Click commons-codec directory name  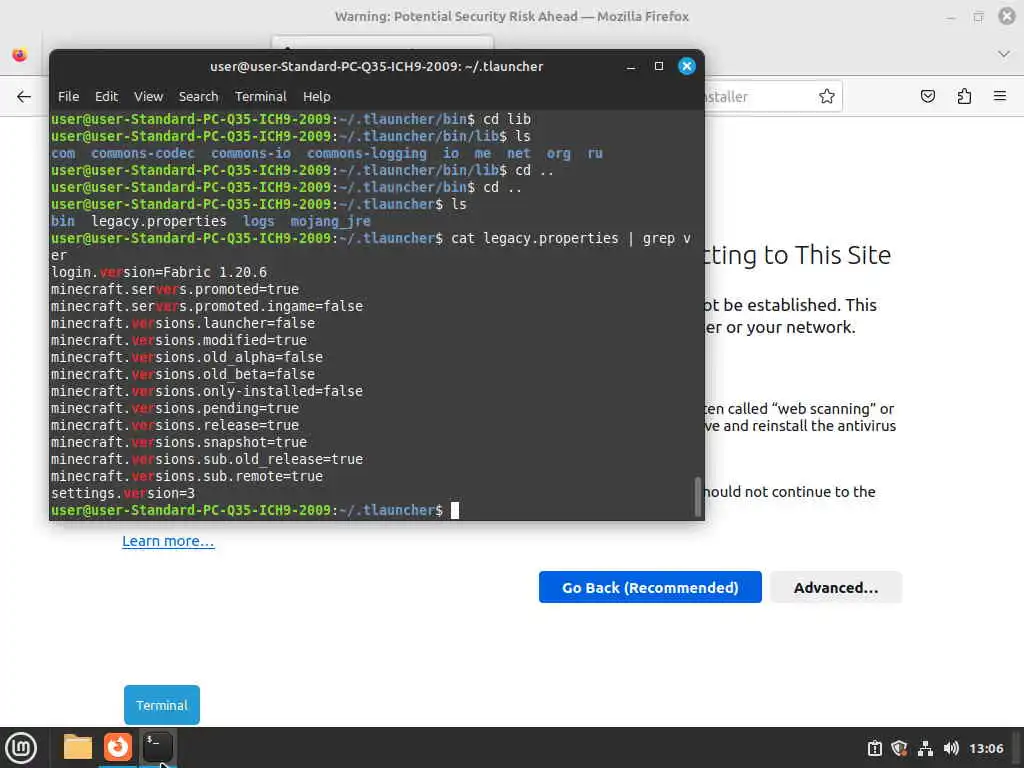pos(142,153)
